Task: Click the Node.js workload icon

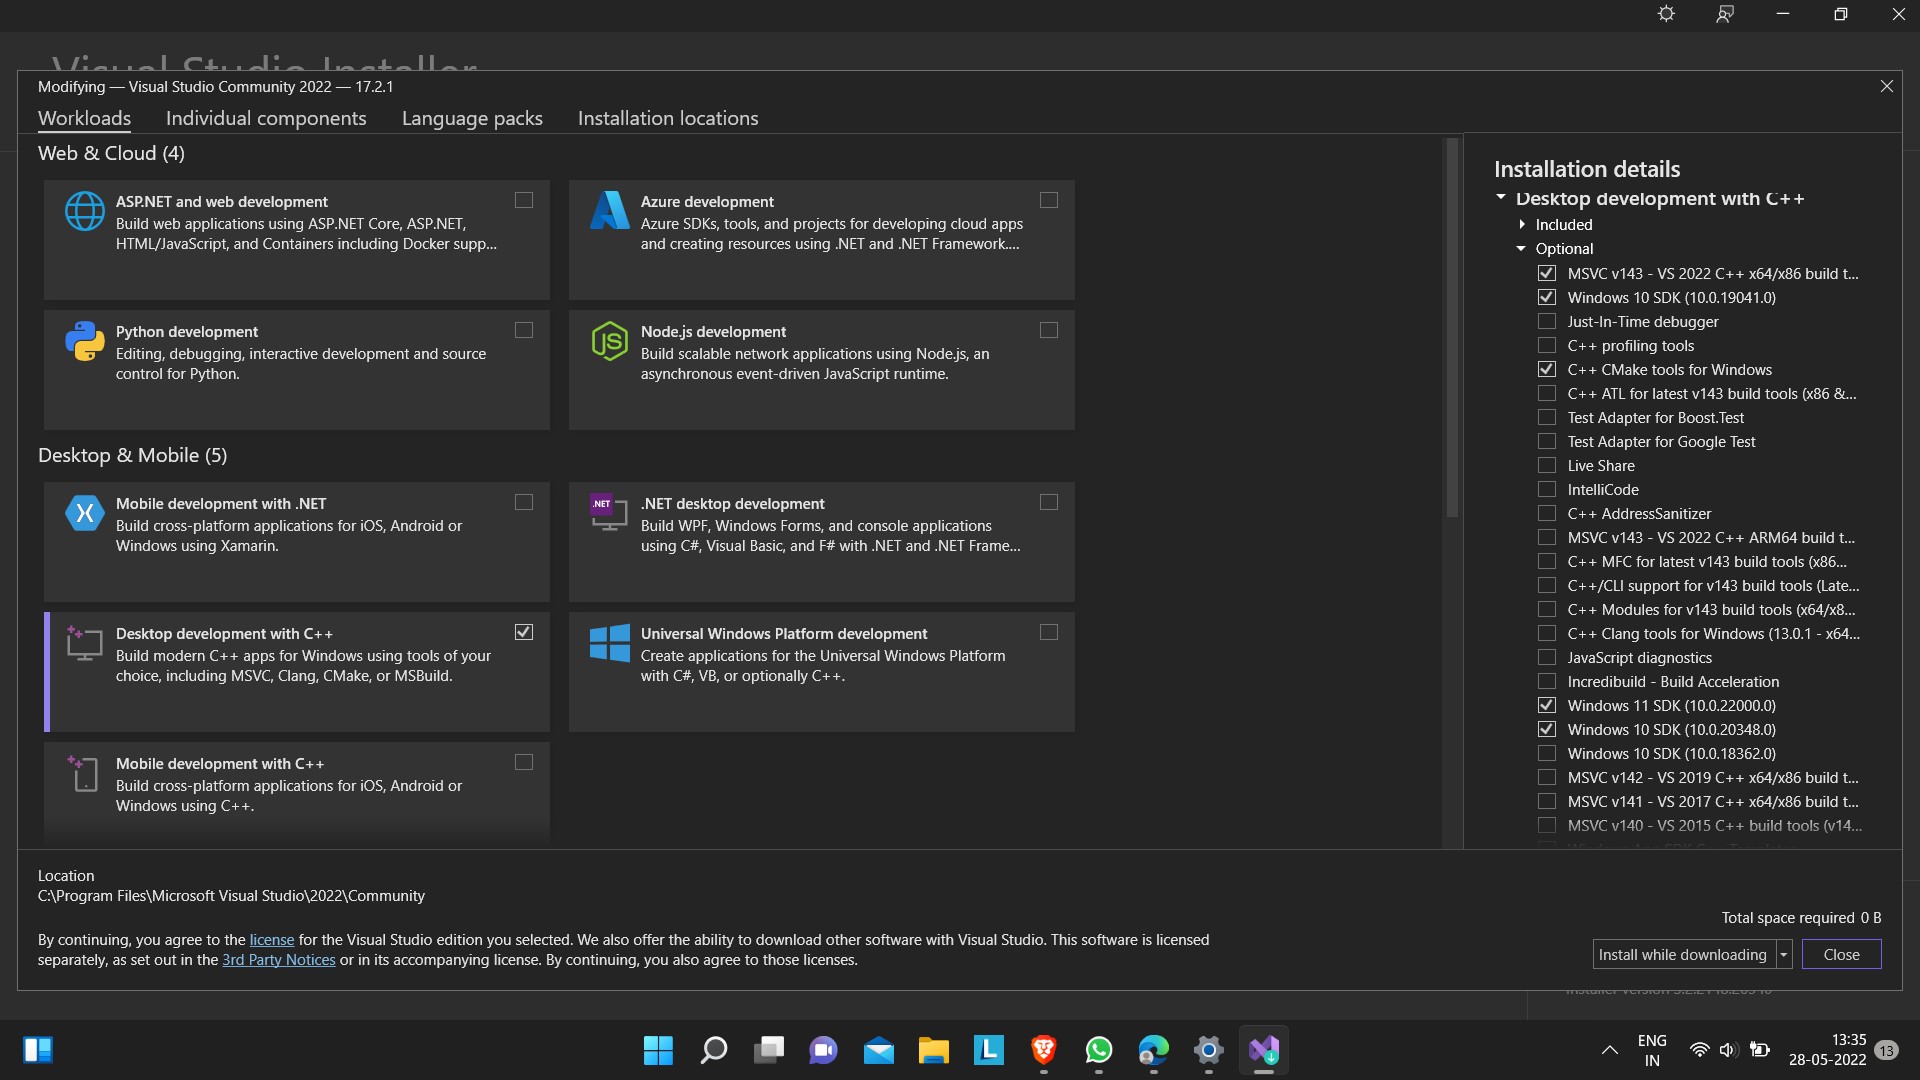Action: (610, 340)
